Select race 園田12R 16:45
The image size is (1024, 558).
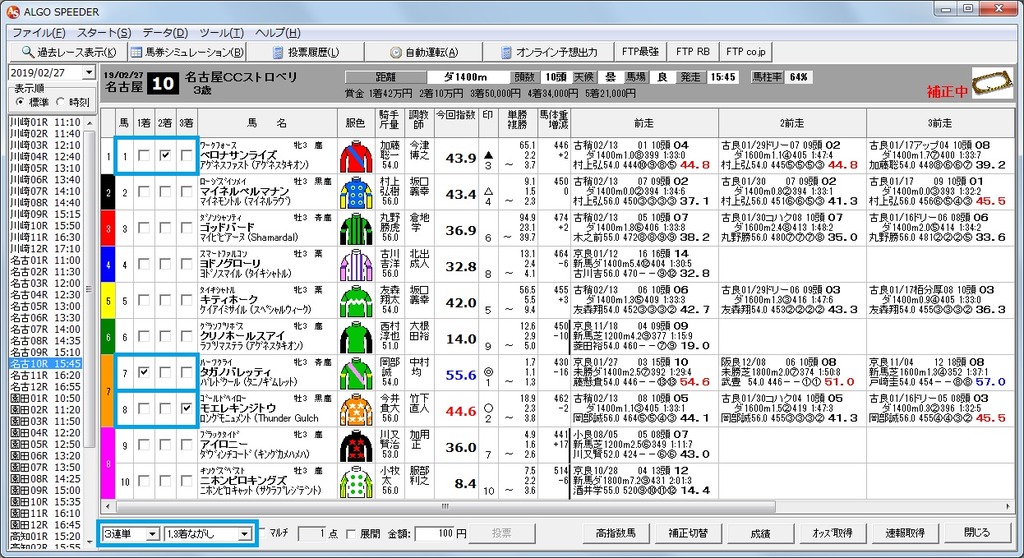pyautogui.click(x=46, y=525)
